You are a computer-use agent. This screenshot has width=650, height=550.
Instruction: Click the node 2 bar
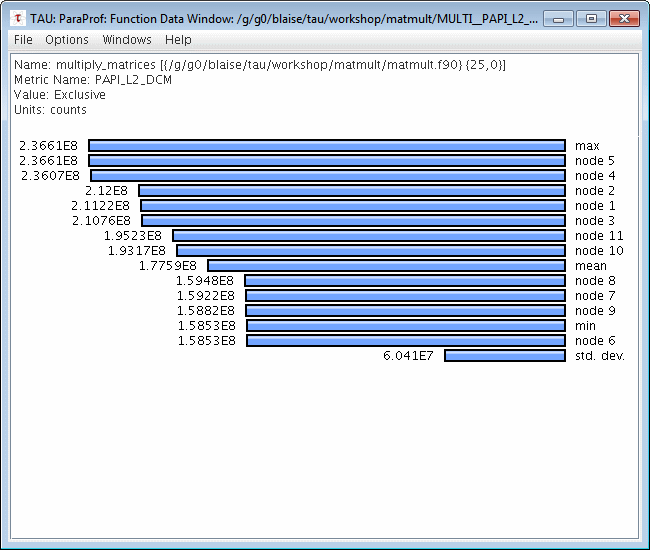pos(352,191)
